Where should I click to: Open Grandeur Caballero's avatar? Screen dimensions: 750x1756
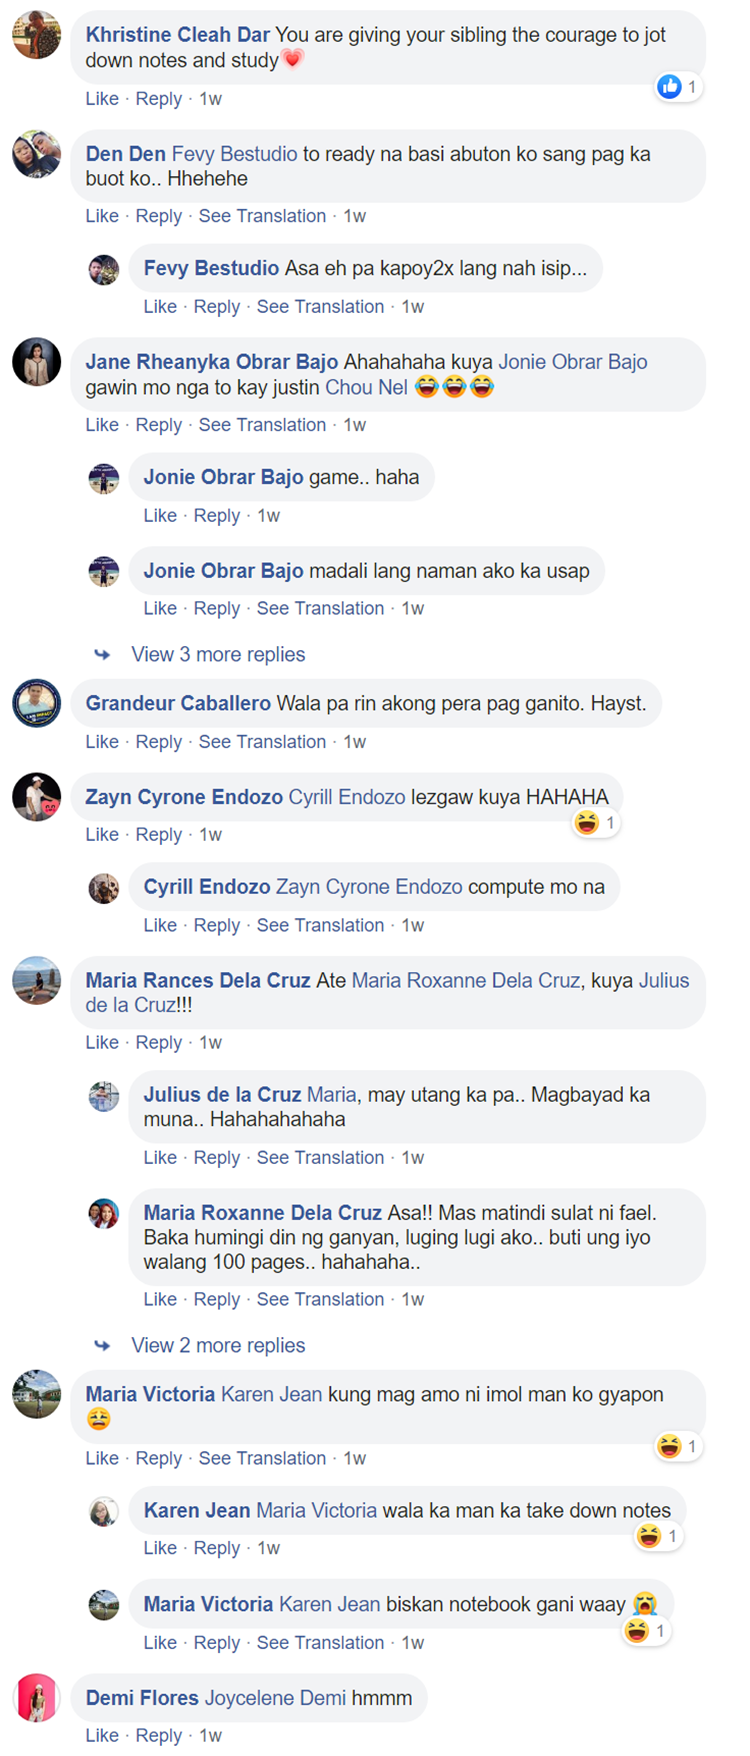pyautogui.click(x=36, y=703)
